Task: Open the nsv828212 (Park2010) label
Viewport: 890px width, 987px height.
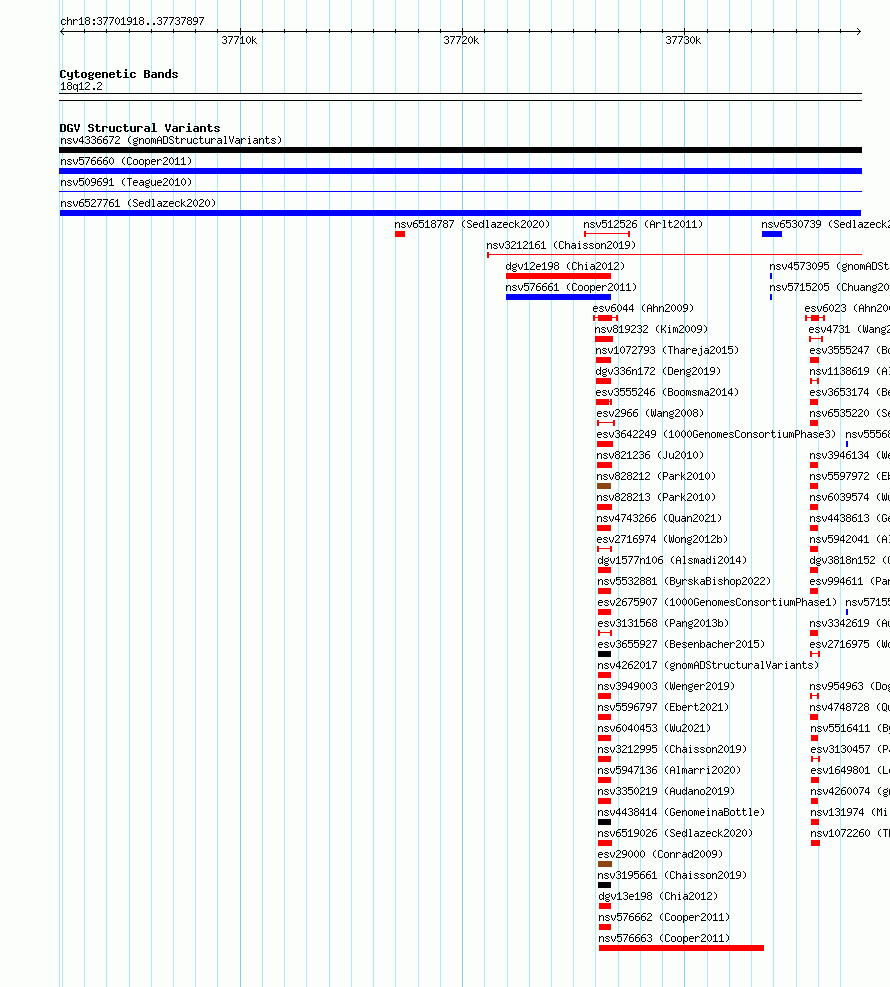Action: (x=656, y=476)
